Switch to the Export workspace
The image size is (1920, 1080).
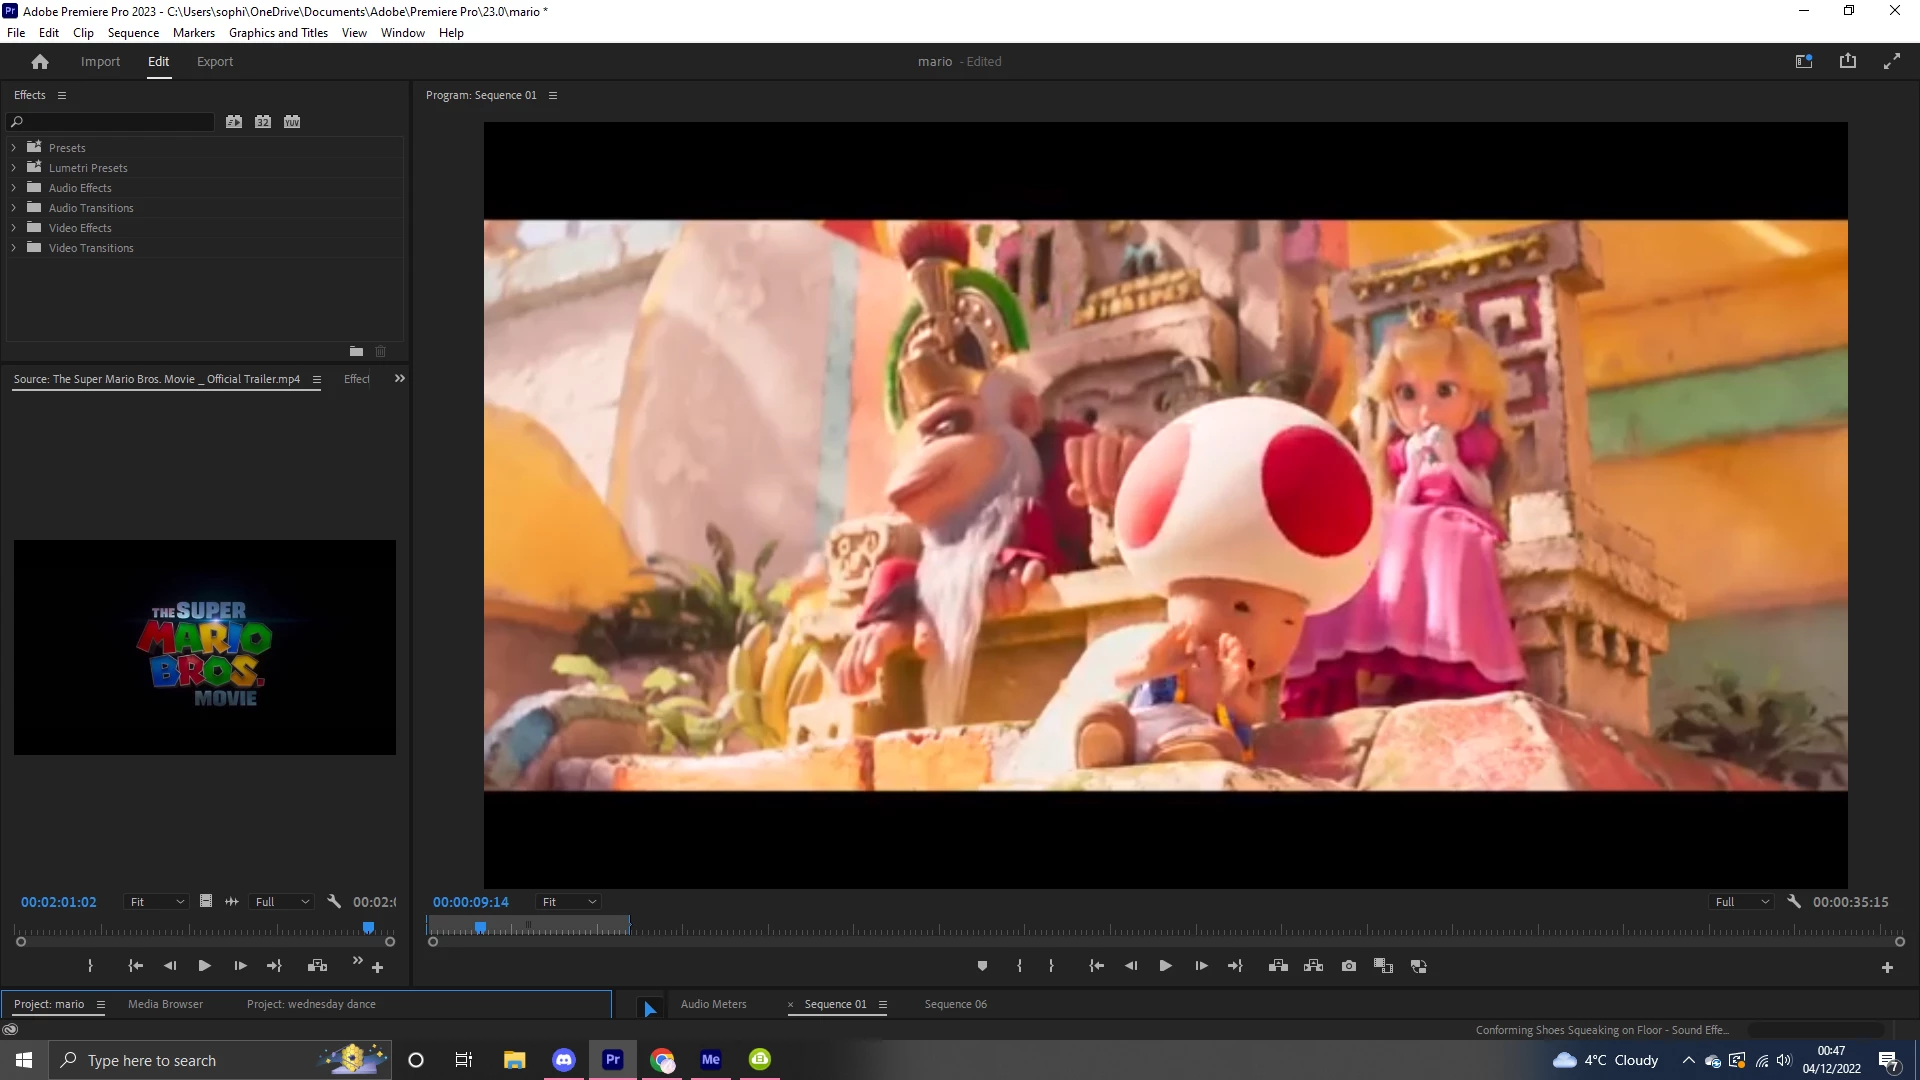pos(215,62)
